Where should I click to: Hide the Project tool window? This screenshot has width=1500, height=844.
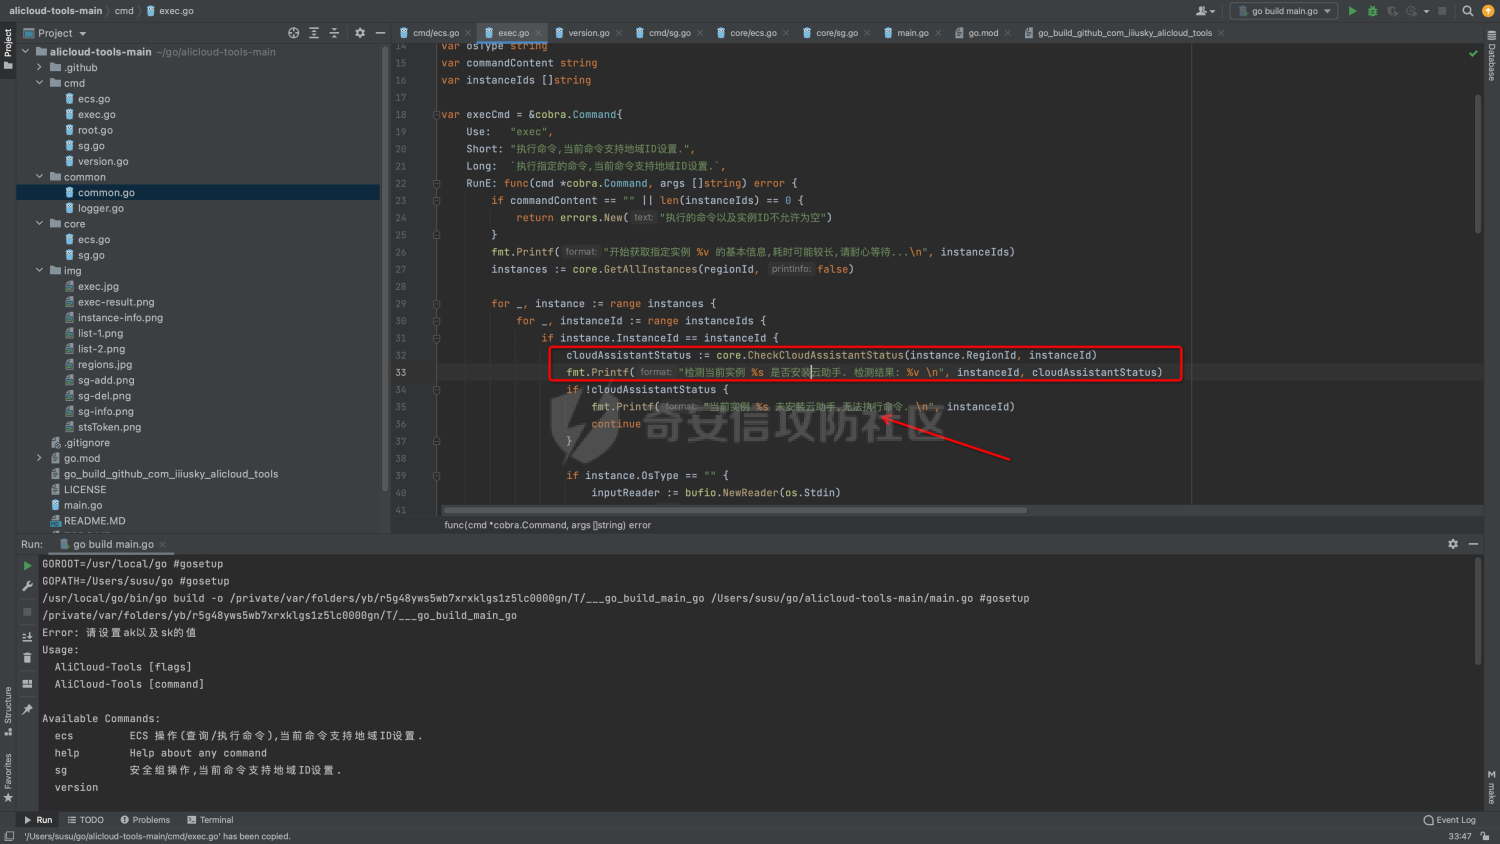(x=380, y=33)
